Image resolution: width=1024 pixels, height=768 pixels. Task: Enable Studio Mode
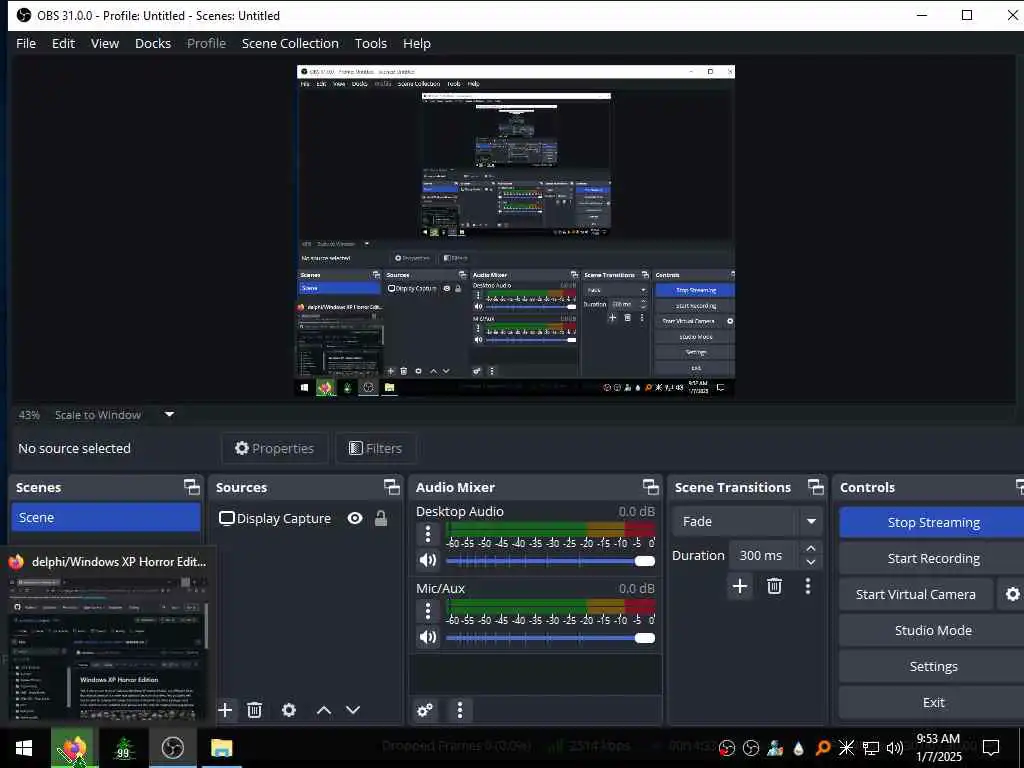click(933, 630)
